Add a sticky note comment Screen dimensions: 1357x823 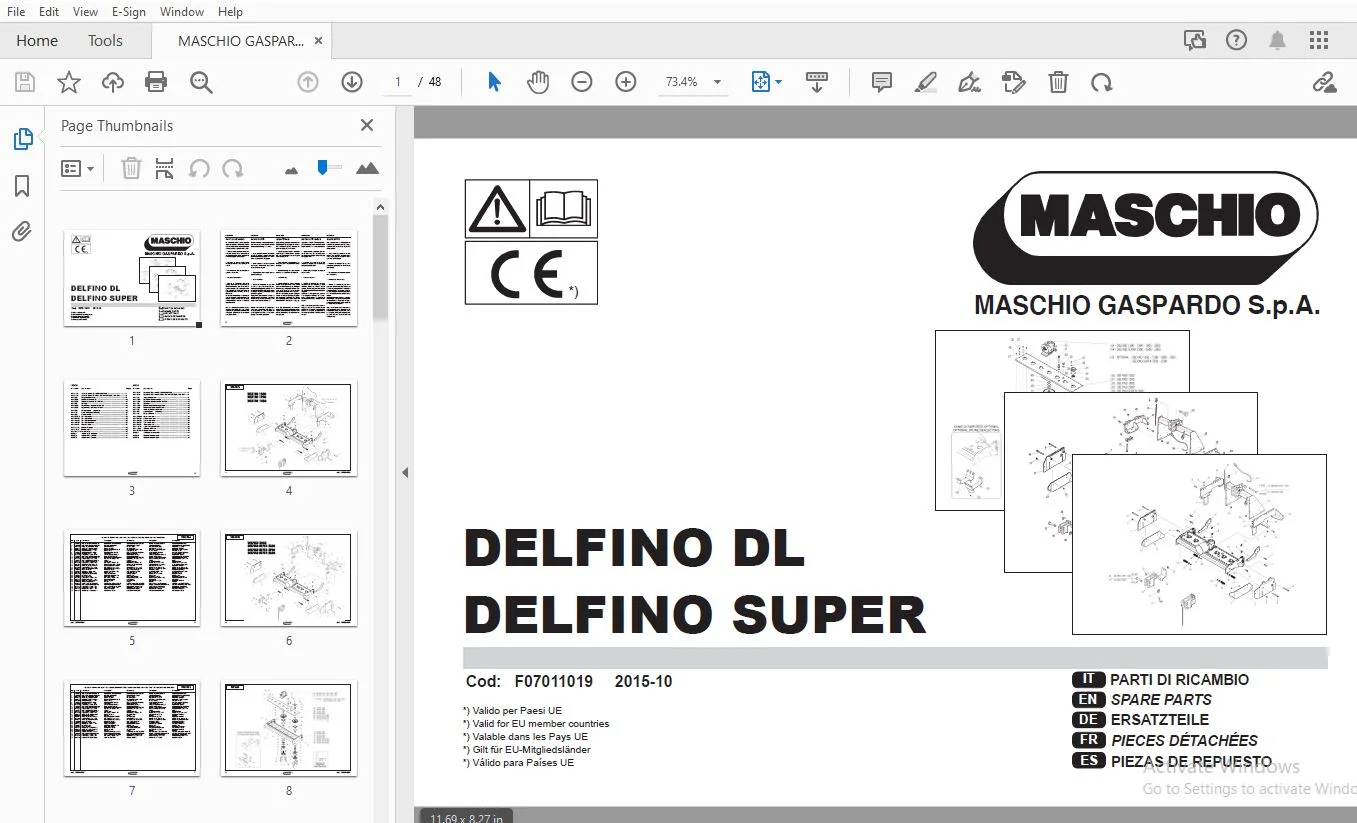(x=882, y=82)
